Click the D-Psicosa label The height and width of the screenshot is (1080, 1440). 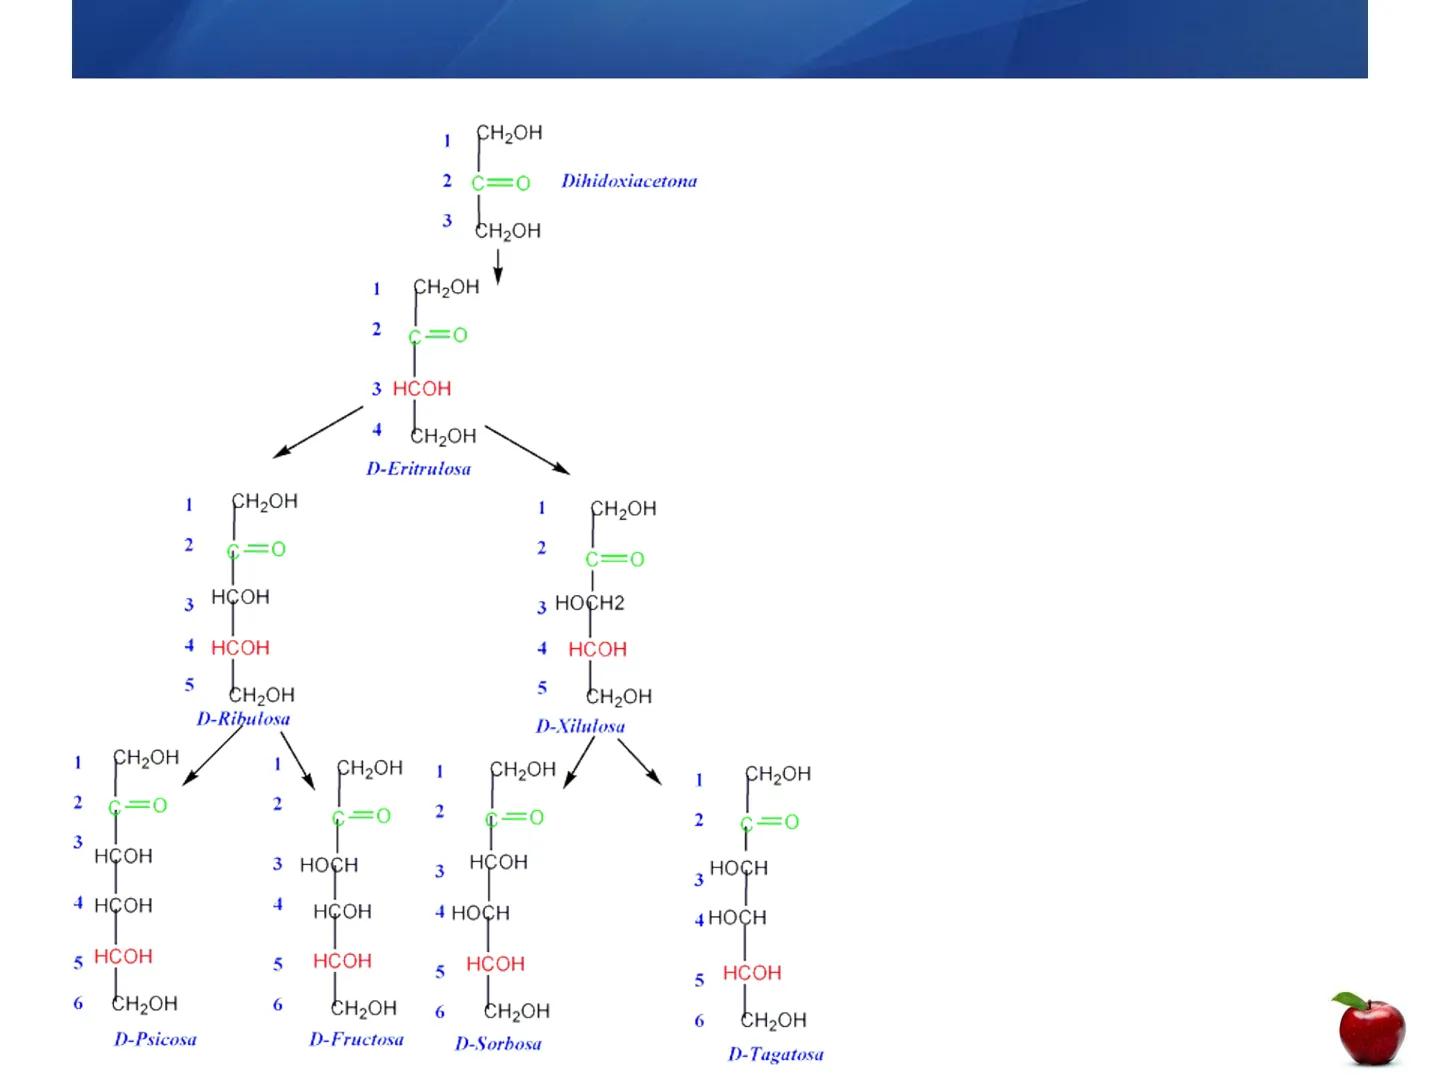click(155, 1039)
